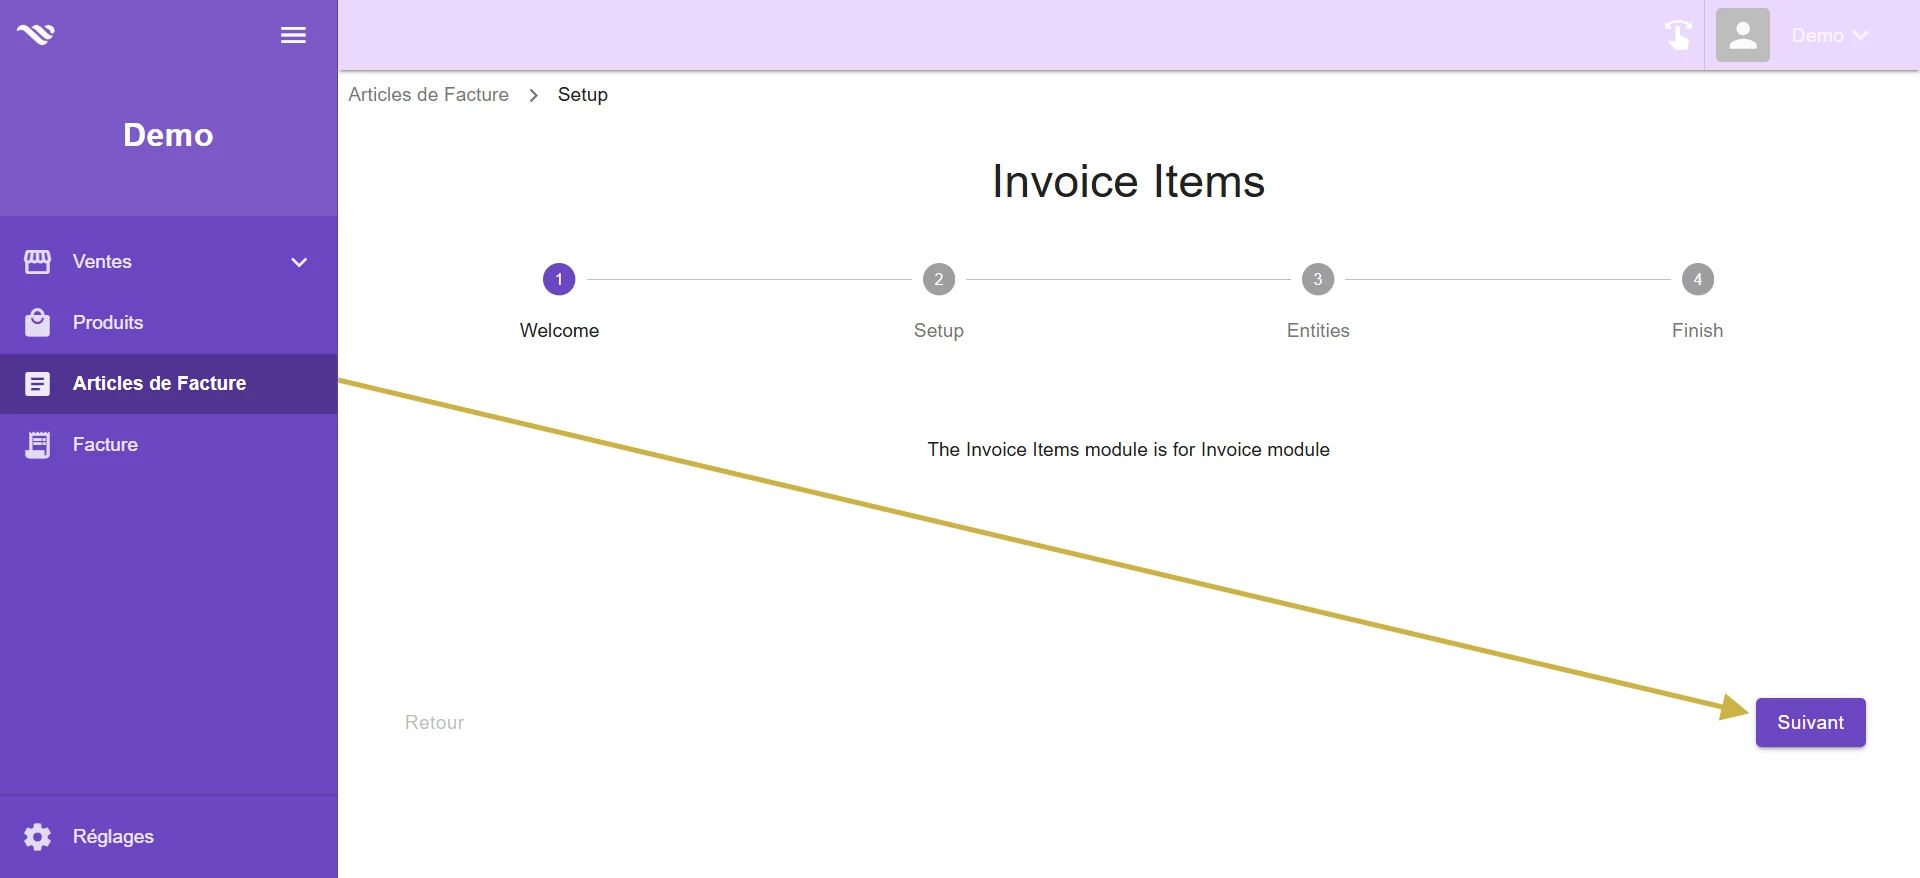Click the Retour button
Image resolution: width=1920 pixels, height=878 pixels.
coord(434,723)
